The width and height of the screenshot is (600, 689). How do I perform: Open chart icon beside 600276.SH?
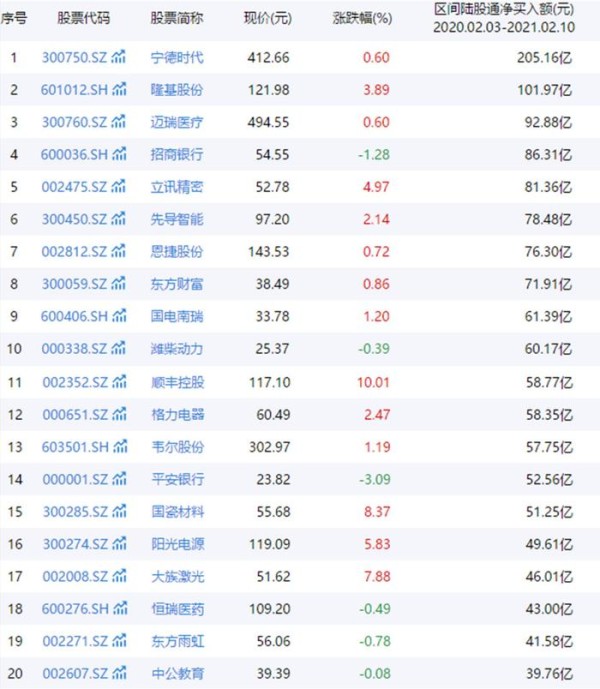pos(120,608)
